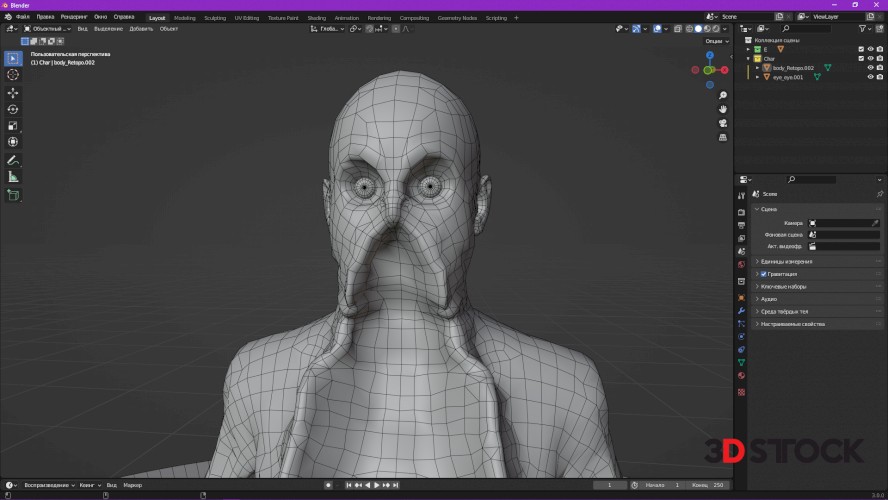888x500 pixels.
Task: Select the Measure tool
Action: point(13,177)
